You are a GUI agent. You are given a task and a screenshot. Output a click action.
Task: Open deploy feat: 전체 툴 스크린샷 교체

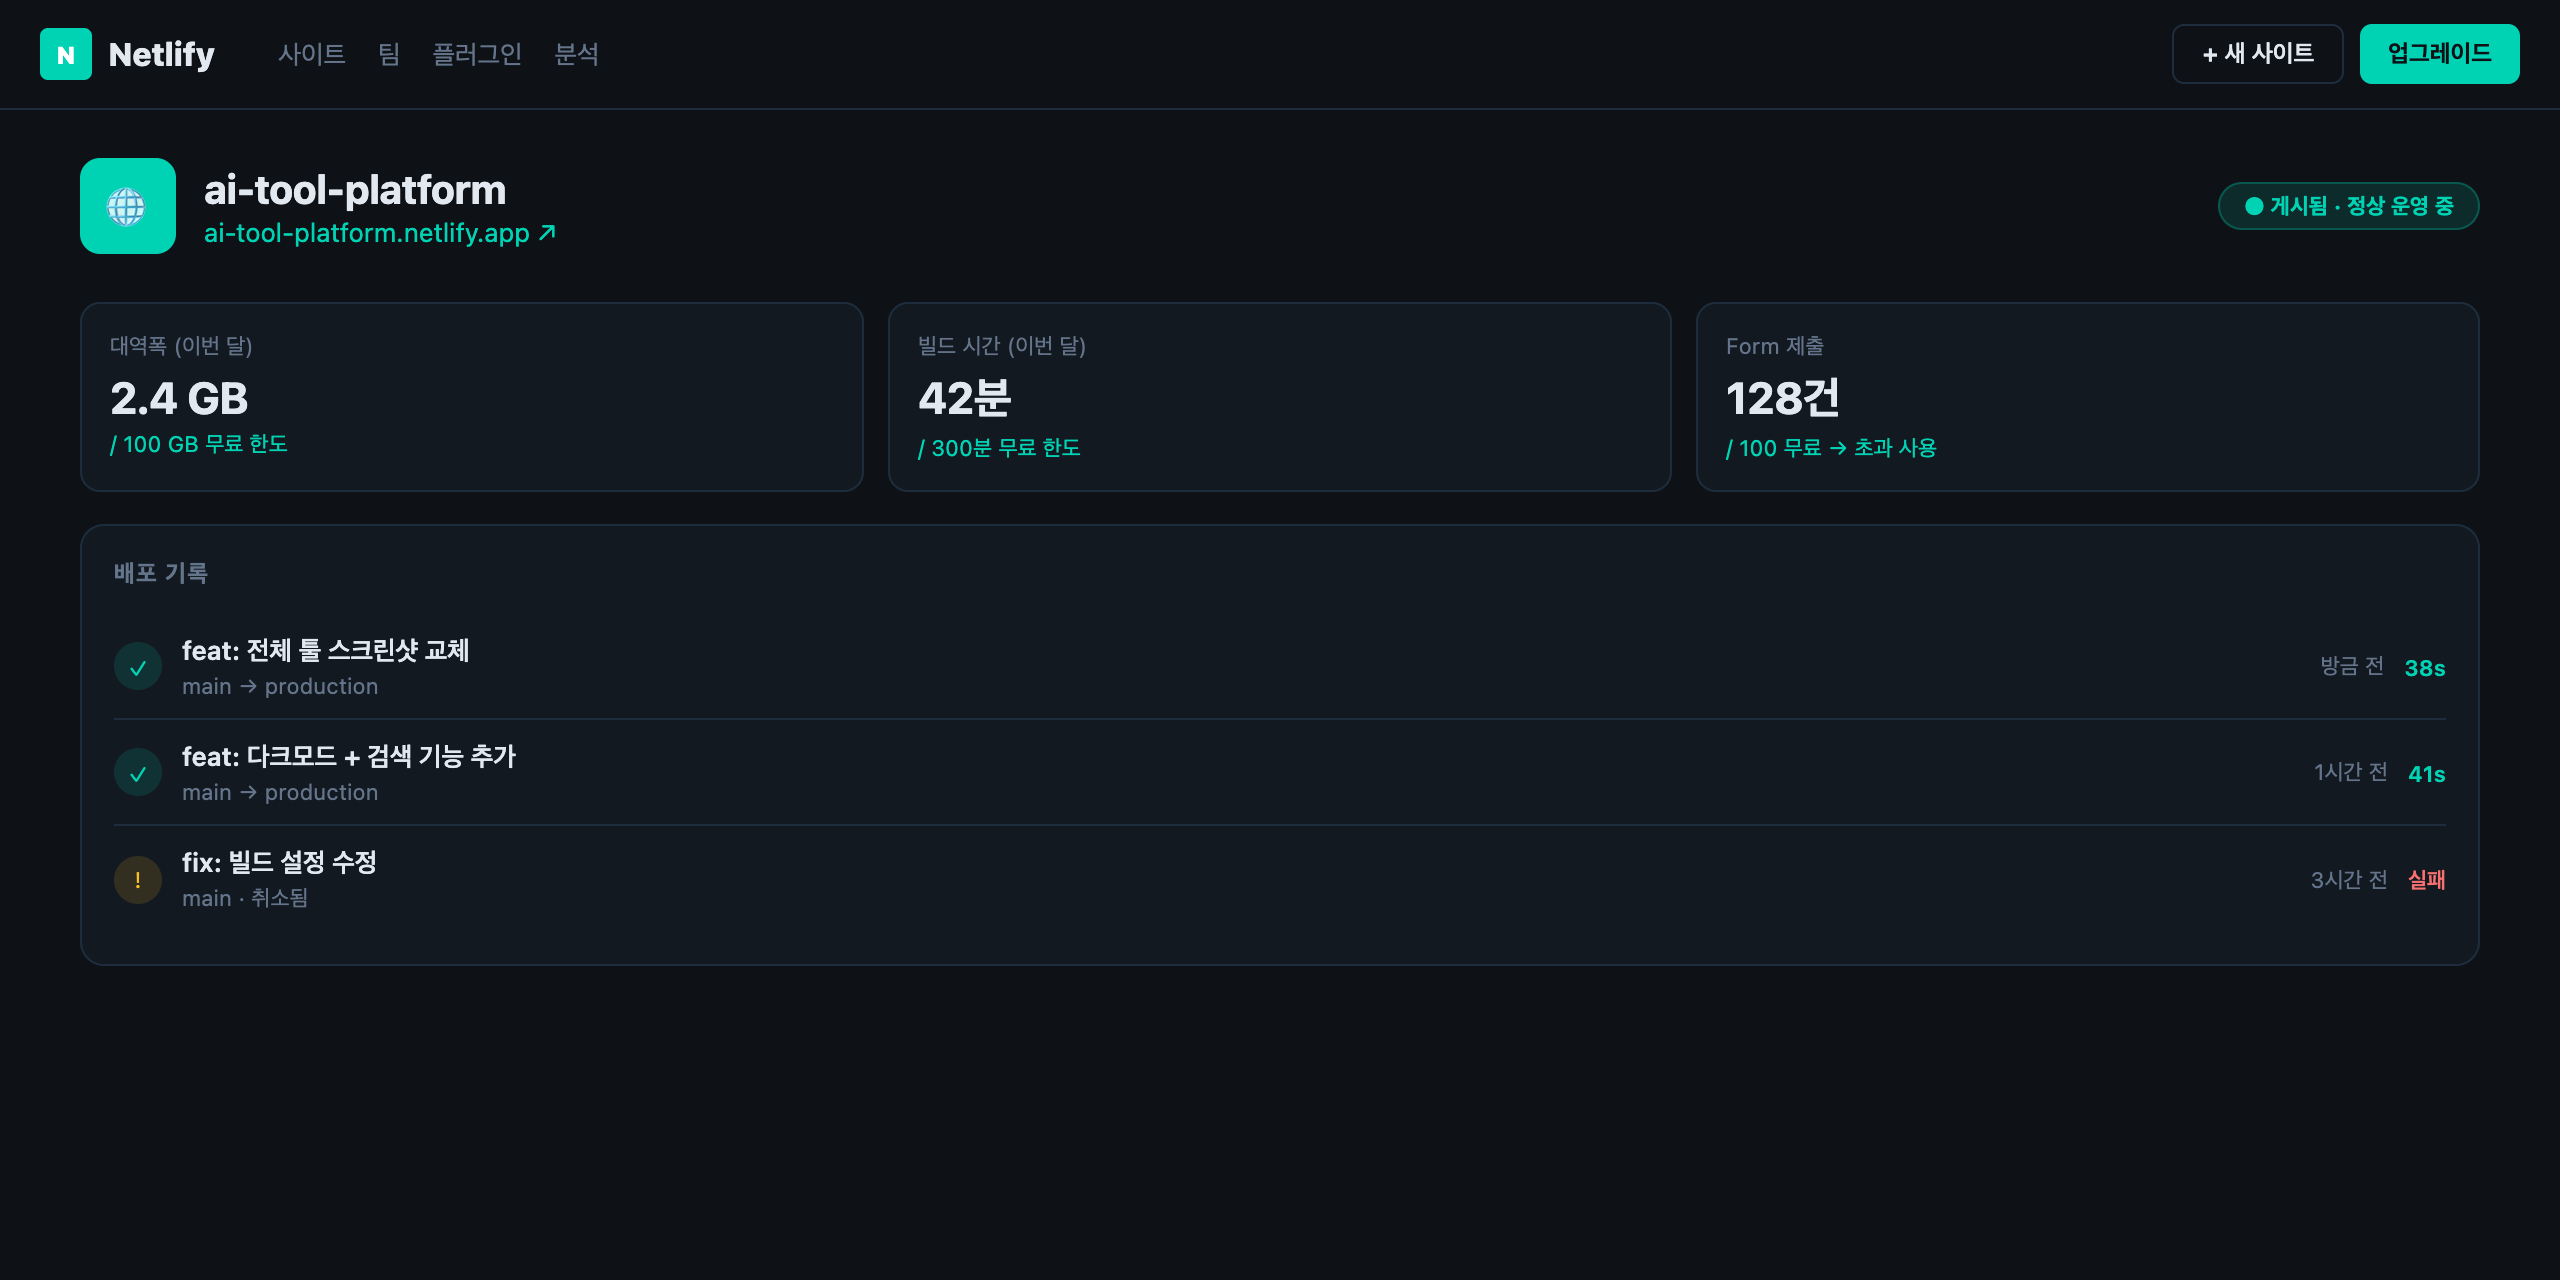point(1280,667)
